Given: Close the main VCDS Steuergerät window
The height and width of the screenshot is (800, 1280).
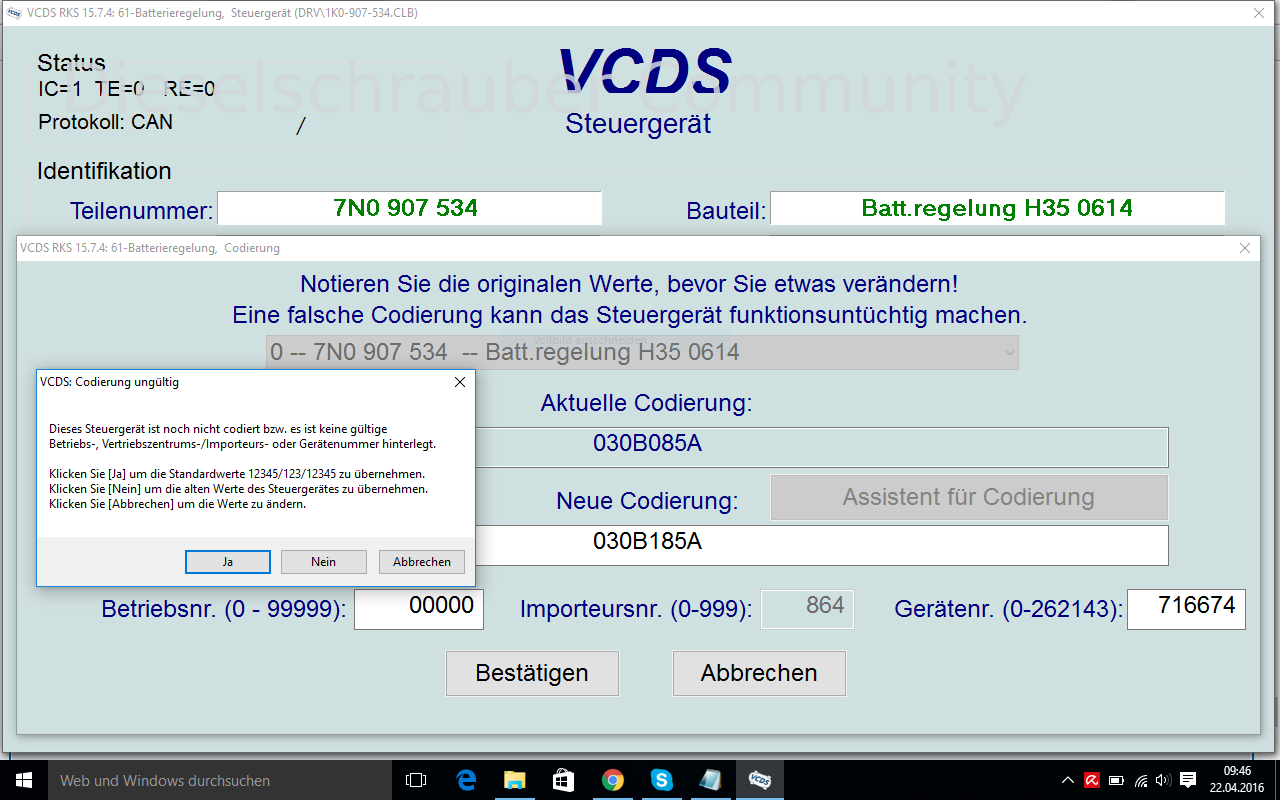Looking at the screenshot, I should [1259, 13].
